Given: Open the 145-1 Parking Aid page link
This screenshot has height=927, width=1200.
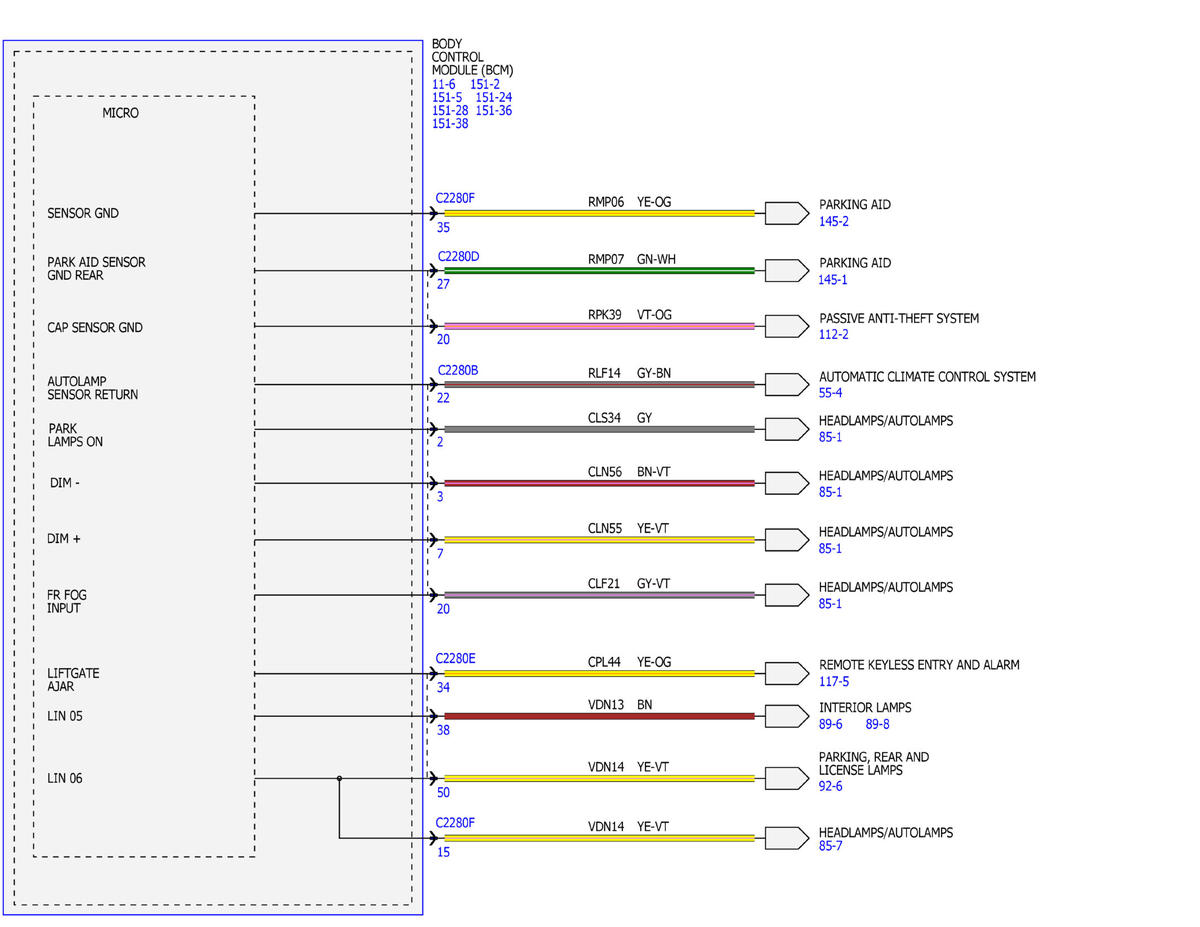Looking at the screenshot, I should (833, 280).
